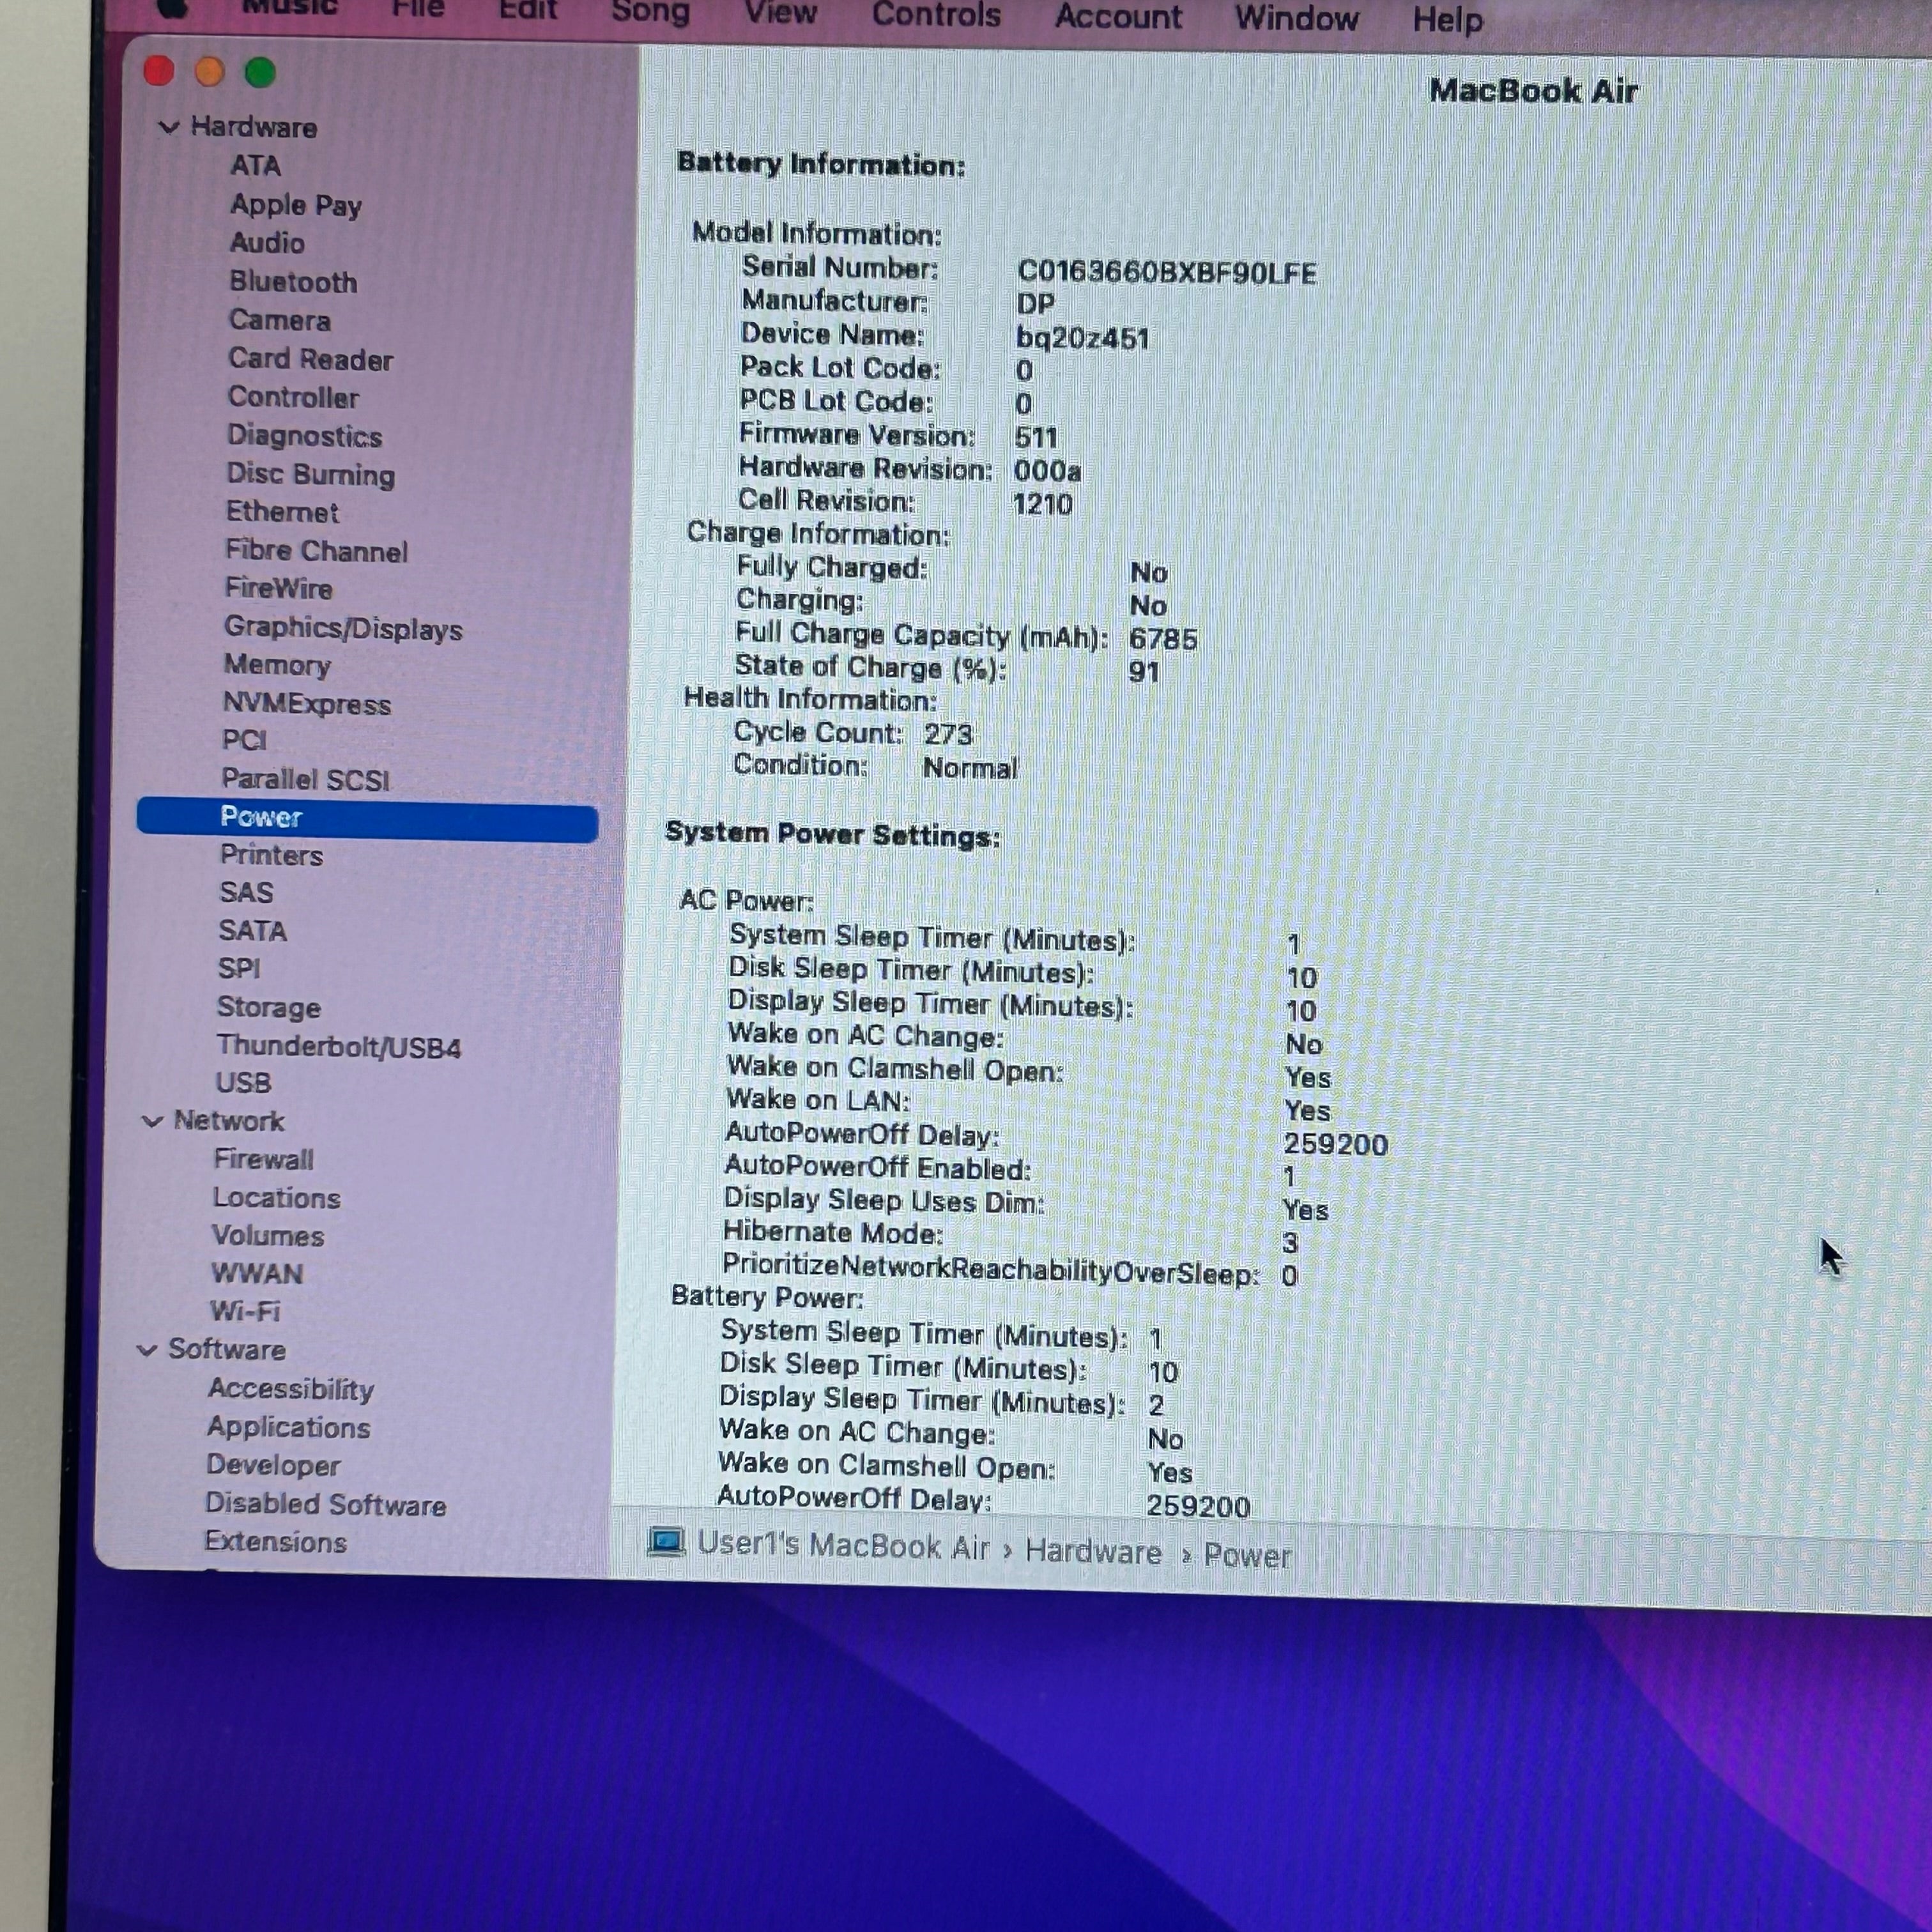Select Wi-Fi under Network
The width and height of the screenshot is (1932, 1932).
pyautogui.click(x=245, y=1312)
